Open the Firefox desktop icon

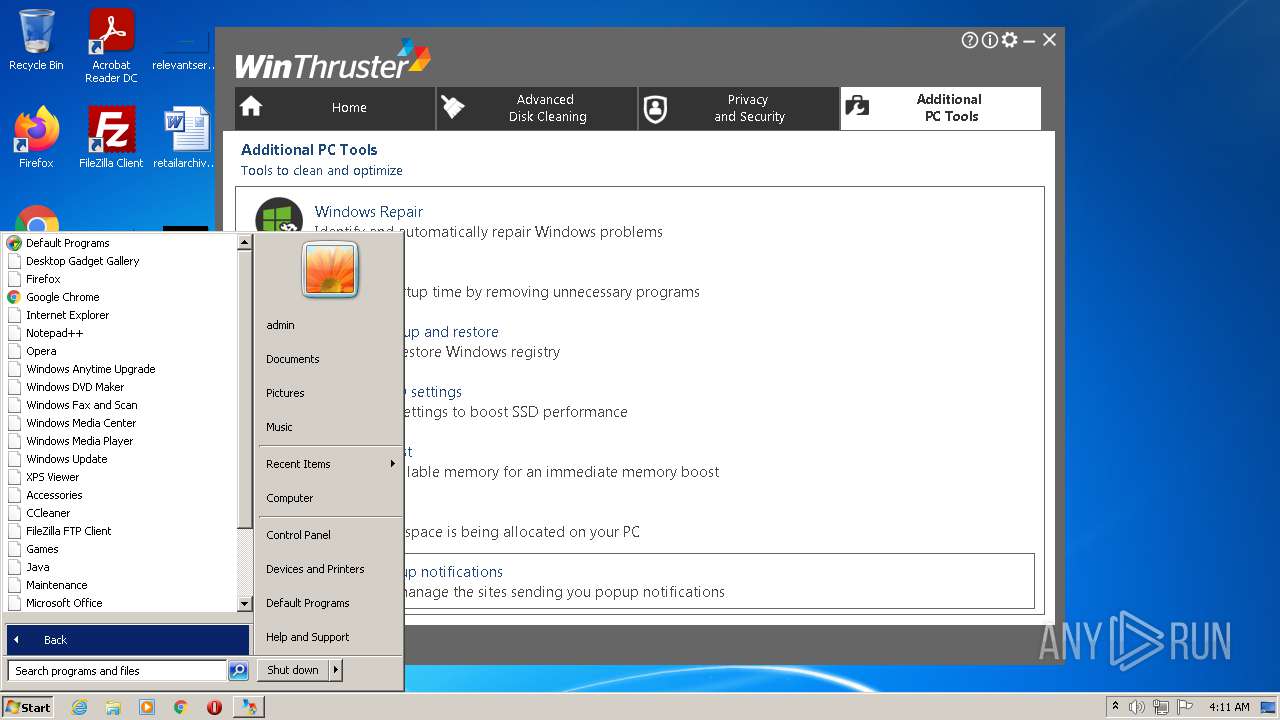pyautogui.click(x=36, y=137)
